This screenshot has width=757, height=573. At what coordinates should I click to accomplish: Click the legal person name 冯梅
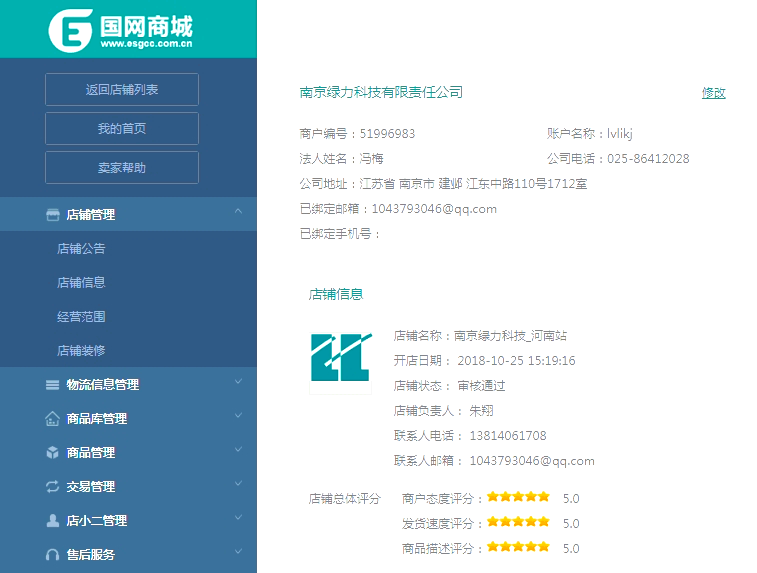click(x=372, y=159)
